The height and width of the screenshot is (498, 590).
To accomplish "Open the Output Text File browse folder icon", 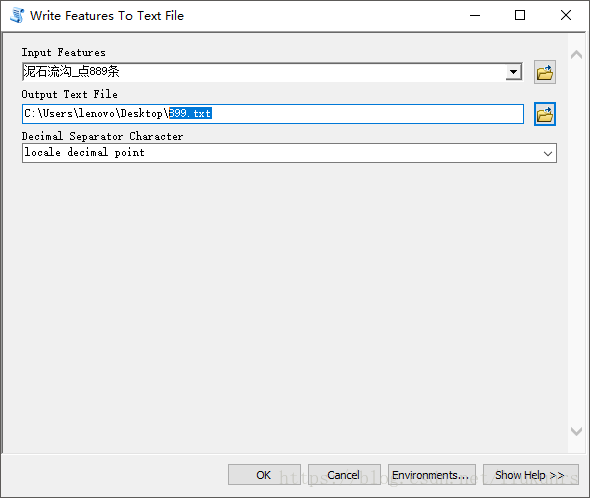I will click(x=544, y=114).
